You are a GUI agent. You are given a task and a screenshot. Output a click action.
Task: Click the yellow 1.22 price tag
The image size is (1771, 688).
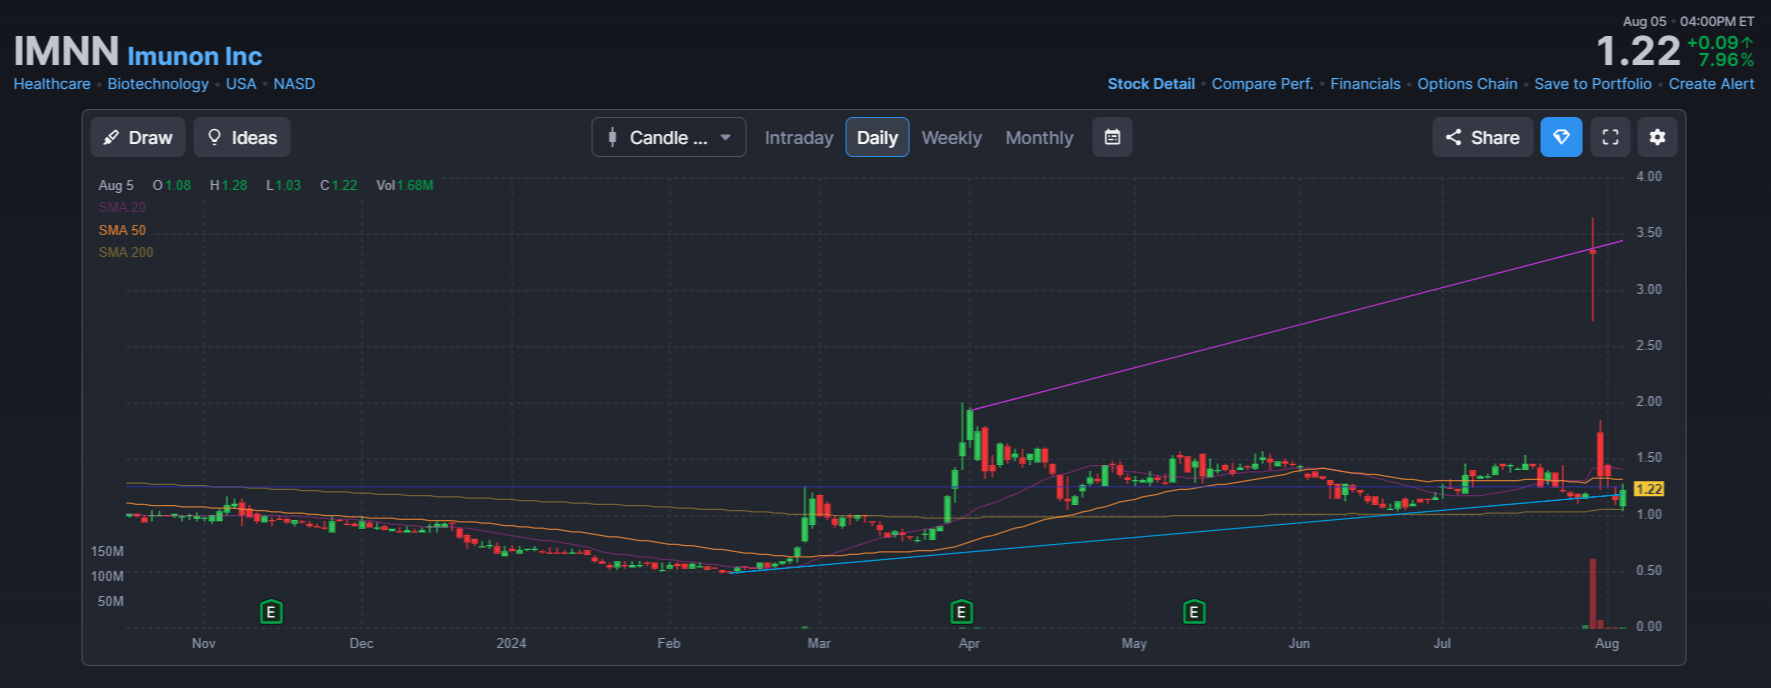1649,489
